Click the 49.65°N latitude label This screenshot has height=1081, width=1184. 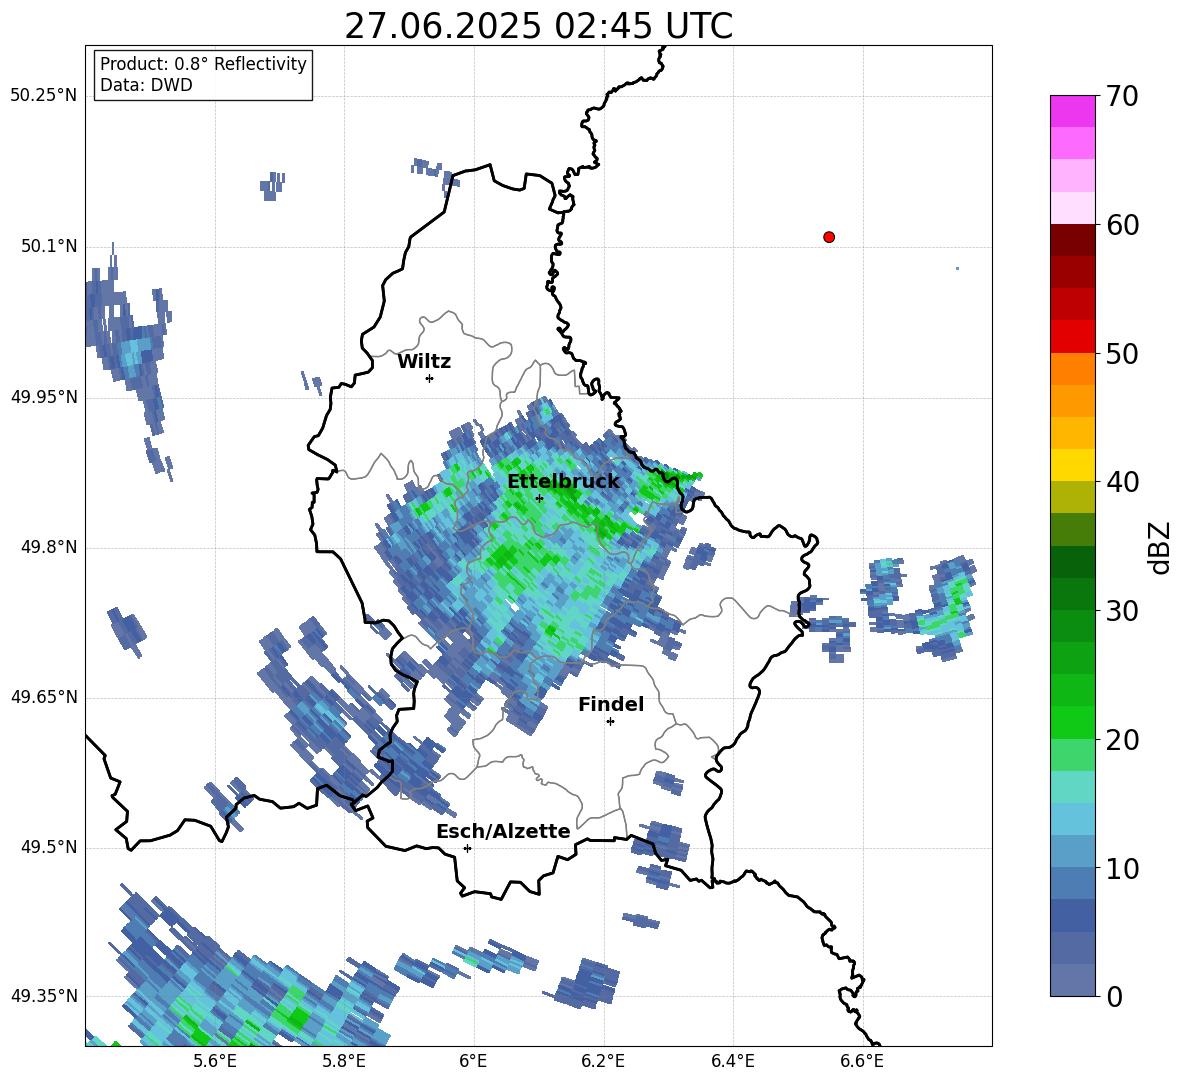tap(44, 697)
